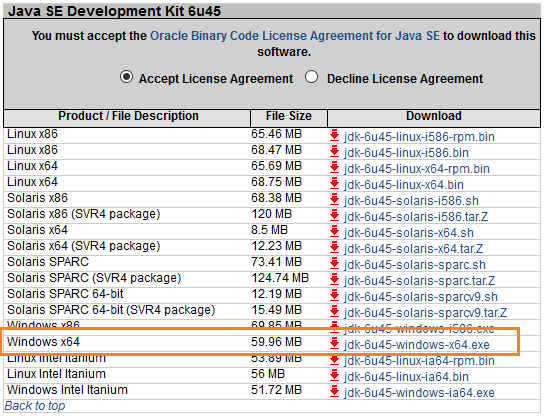The height and width of the screenshot is (417, 545).
Task: Download jdk-6u45-solaris-sparc.sh file
Action: click(415, 264)
